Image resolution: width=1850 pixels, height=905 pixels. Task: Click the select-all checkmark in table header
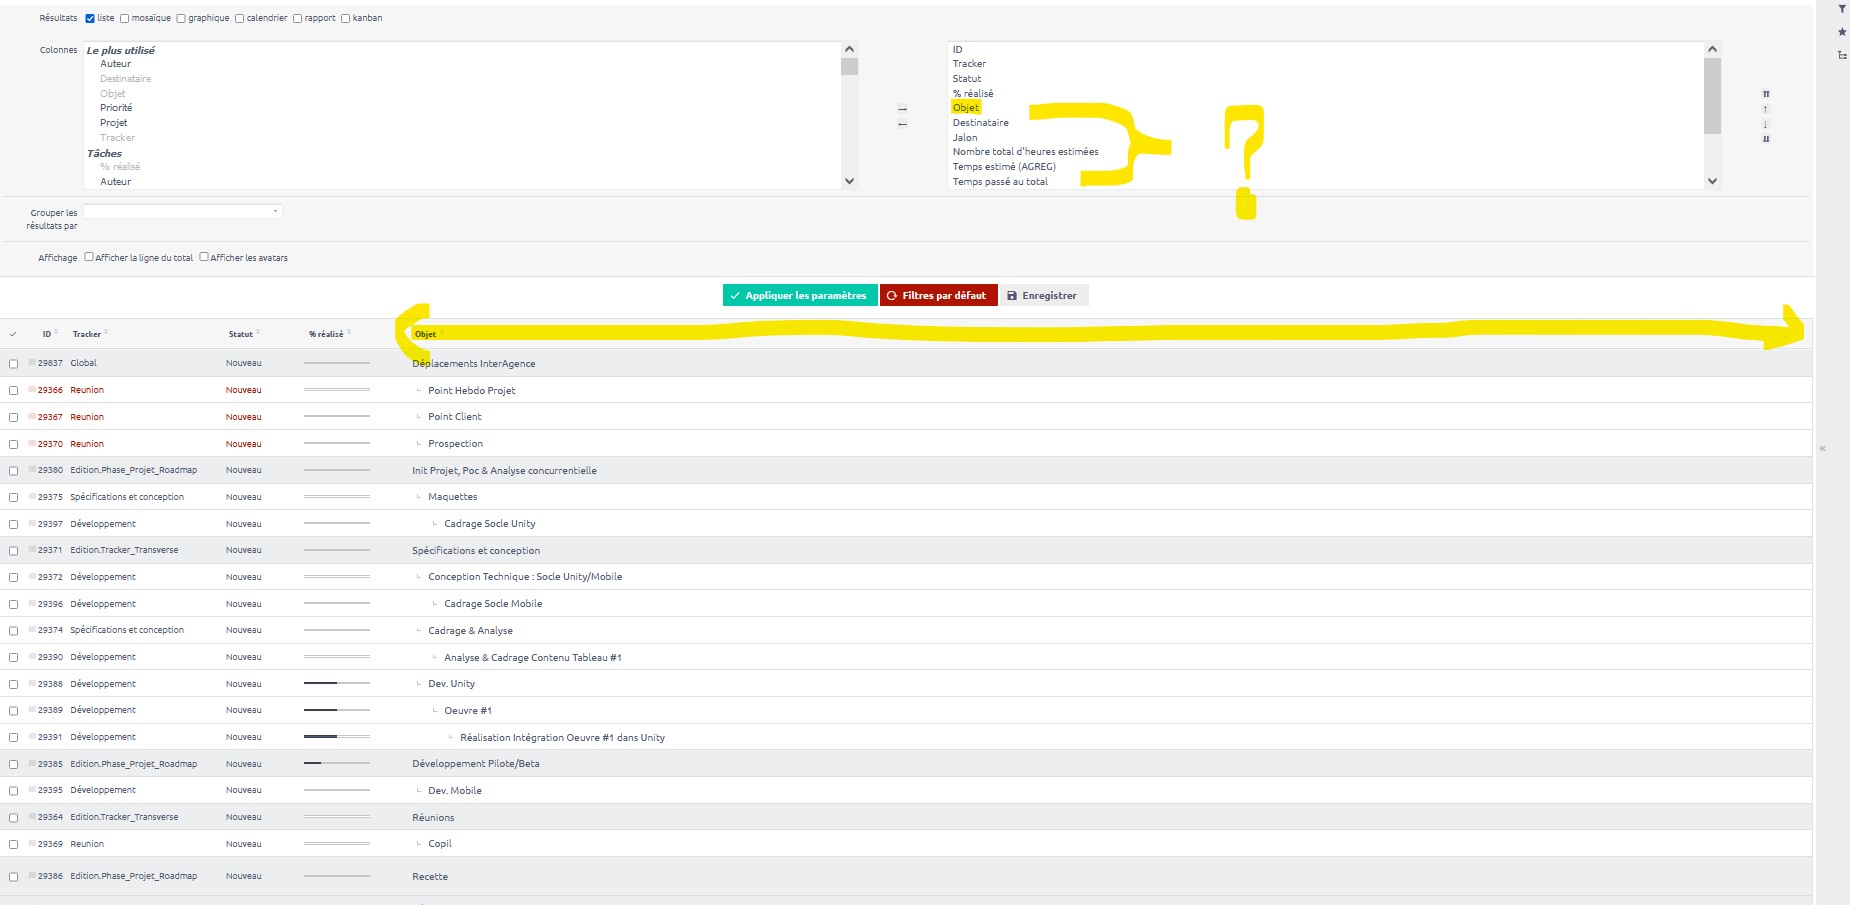pos(13,334)
